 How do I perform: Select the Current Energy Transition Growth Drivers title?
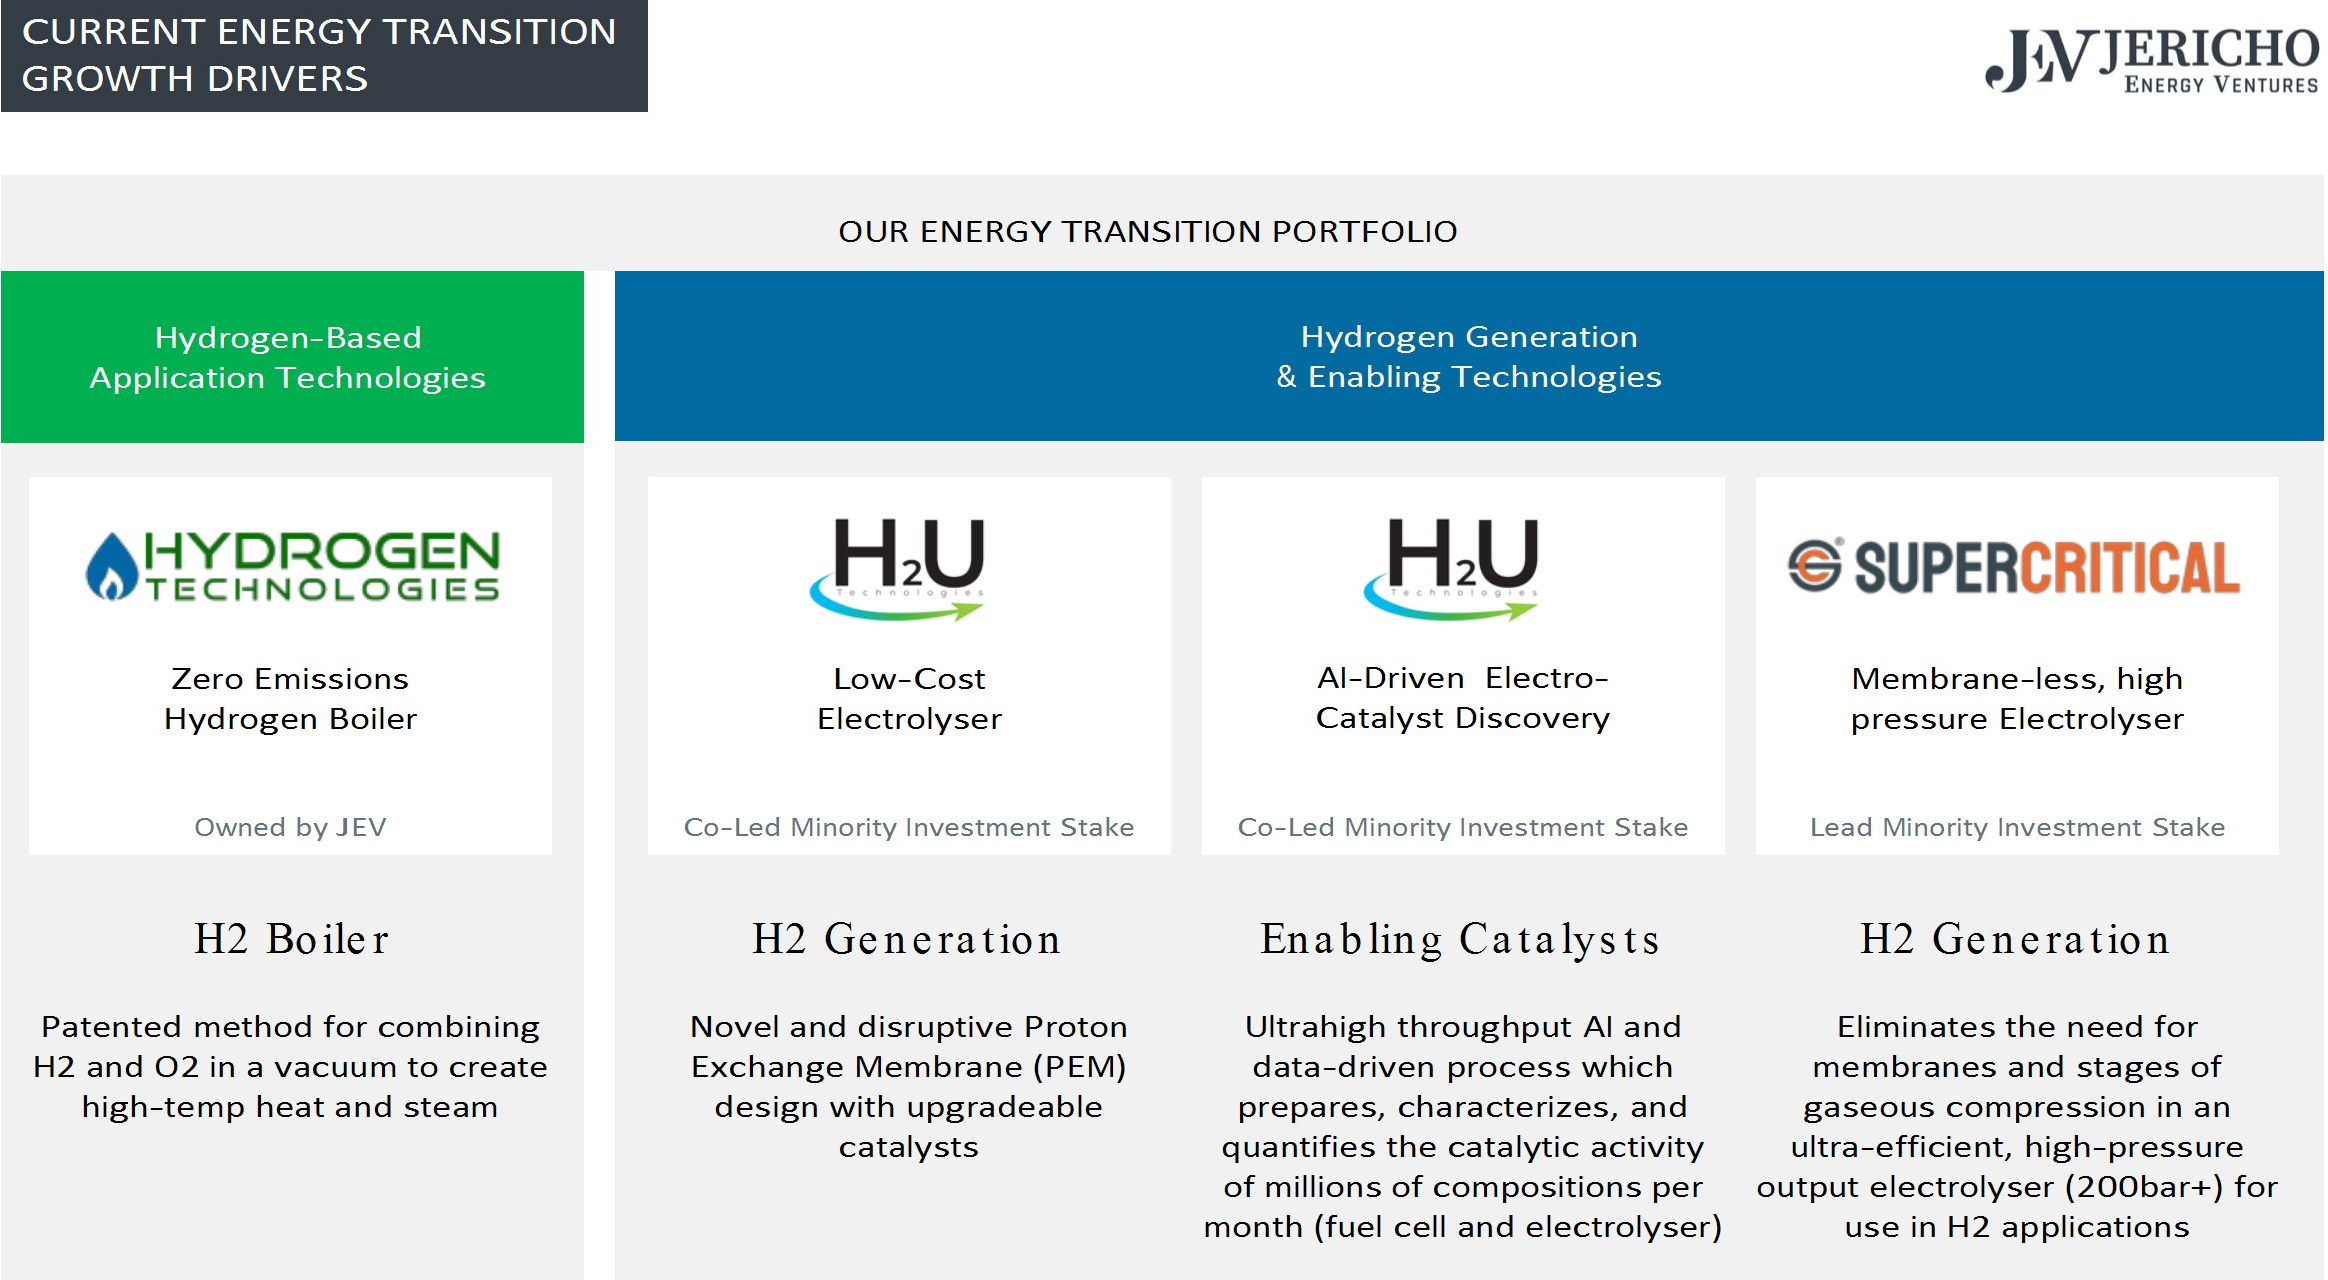(319, 55)
